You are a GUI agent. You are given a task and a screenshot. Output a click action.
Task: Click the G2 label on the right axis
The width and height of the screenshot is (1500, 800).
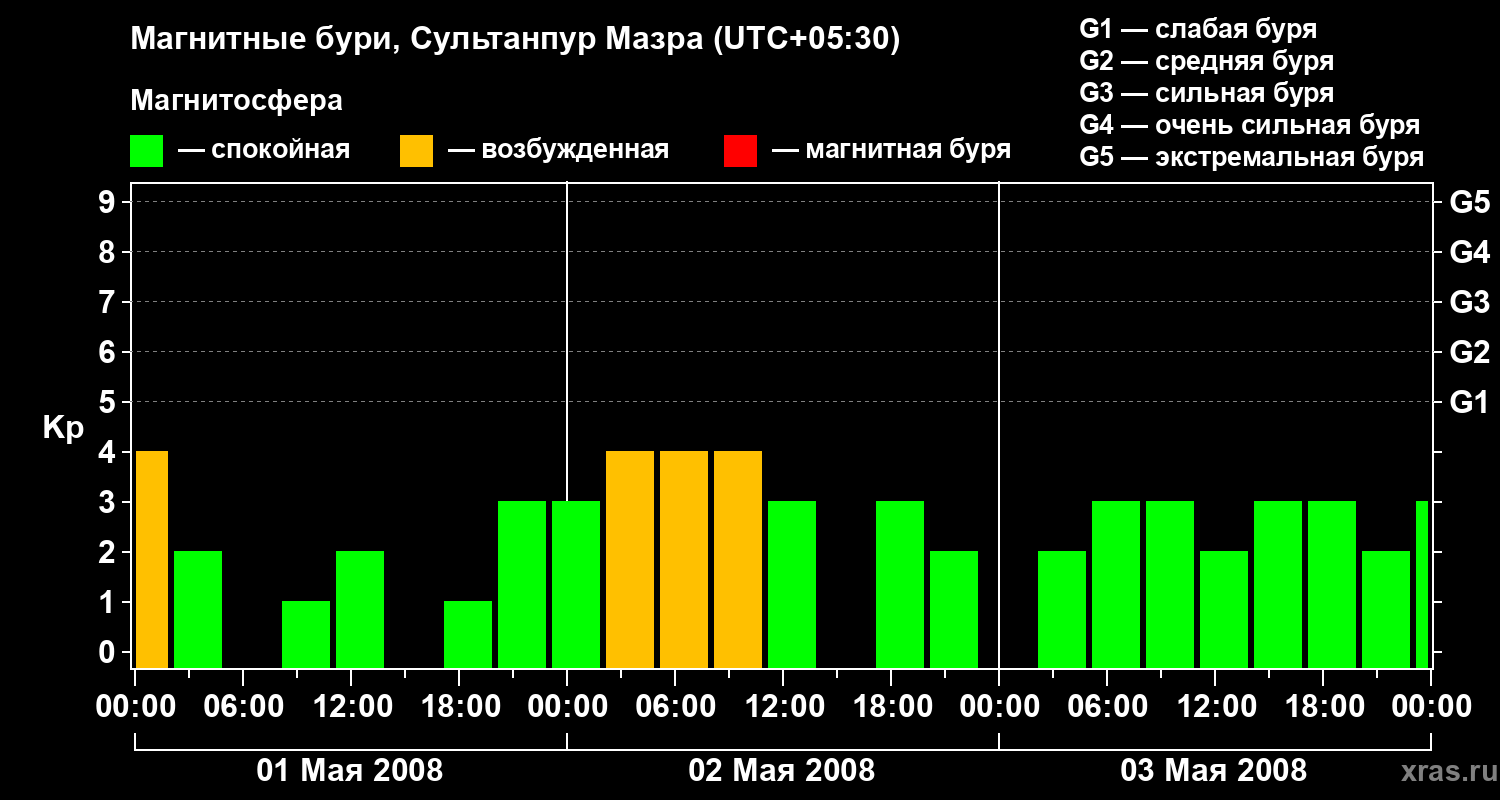[x=1469, y=352]
